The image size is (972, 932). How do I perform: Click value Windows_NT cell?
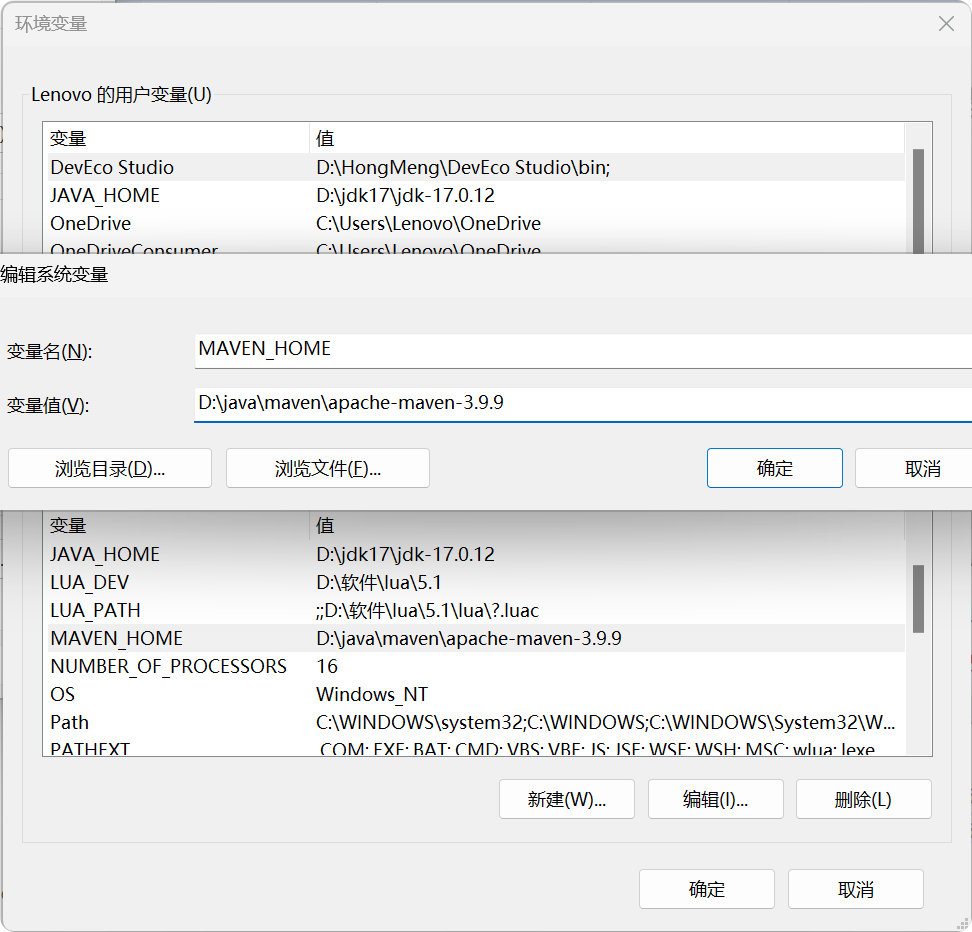click(372, 694)
